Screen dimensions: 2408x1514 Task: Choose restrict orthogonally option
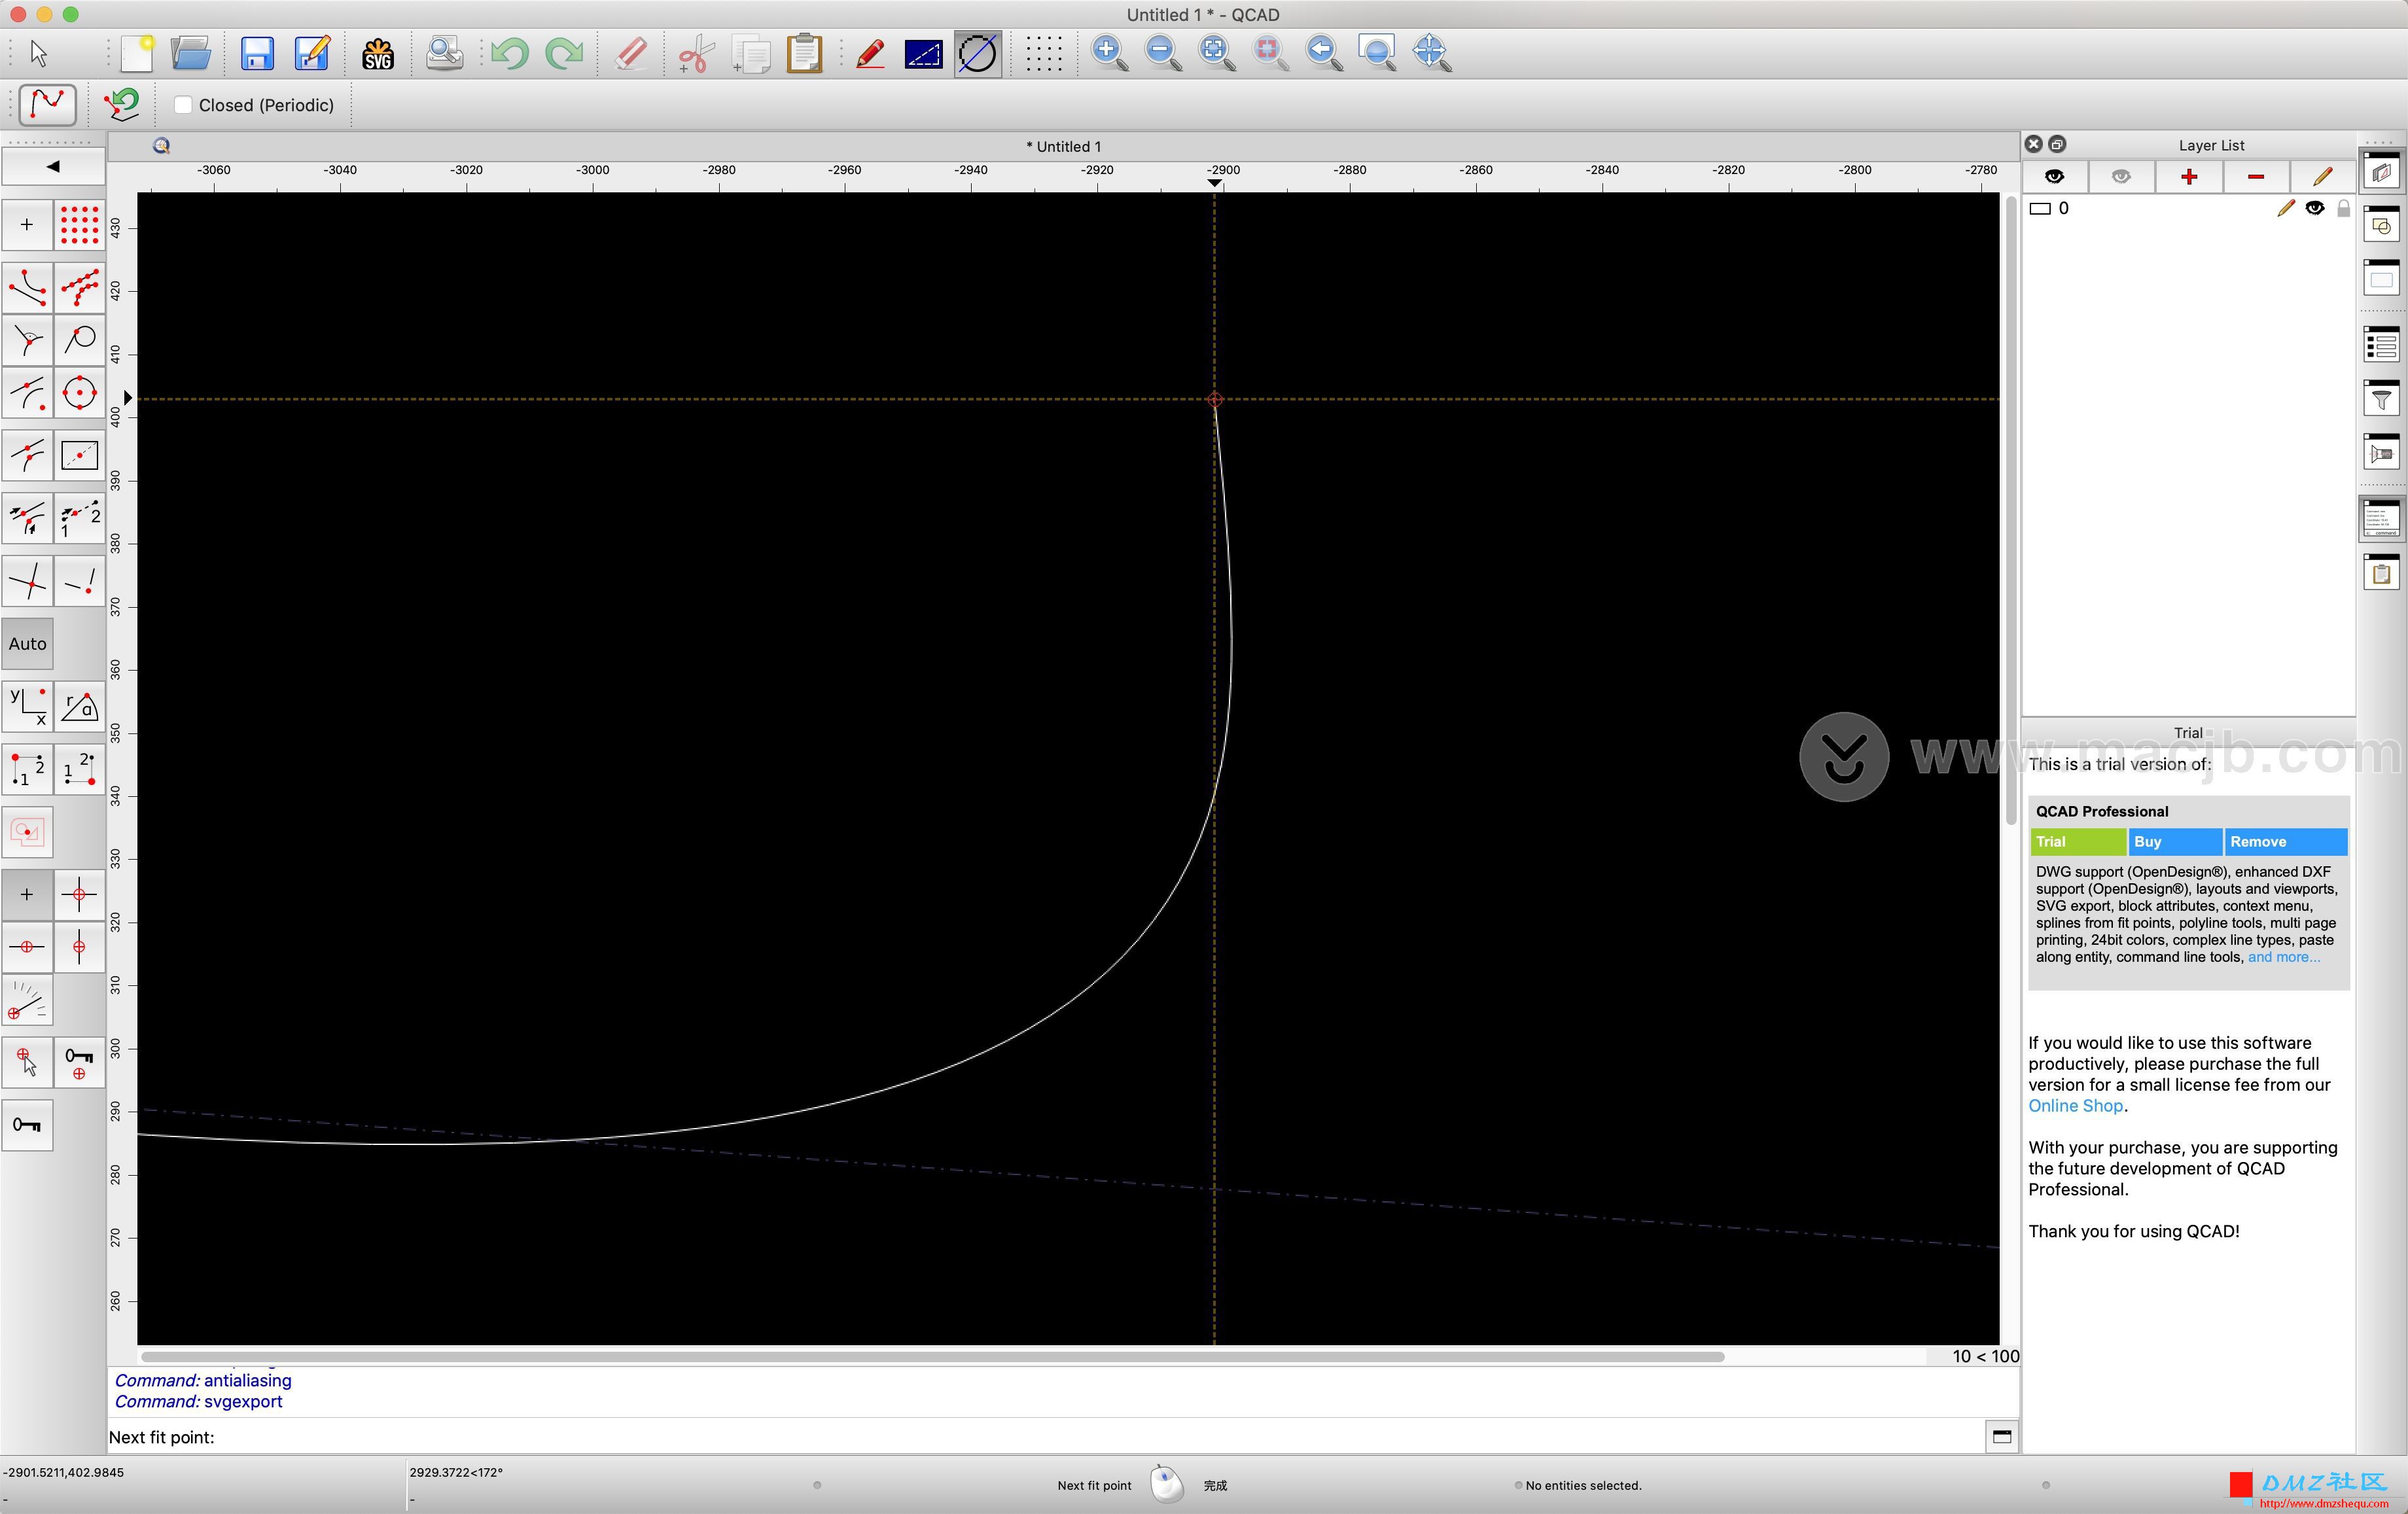79,895
